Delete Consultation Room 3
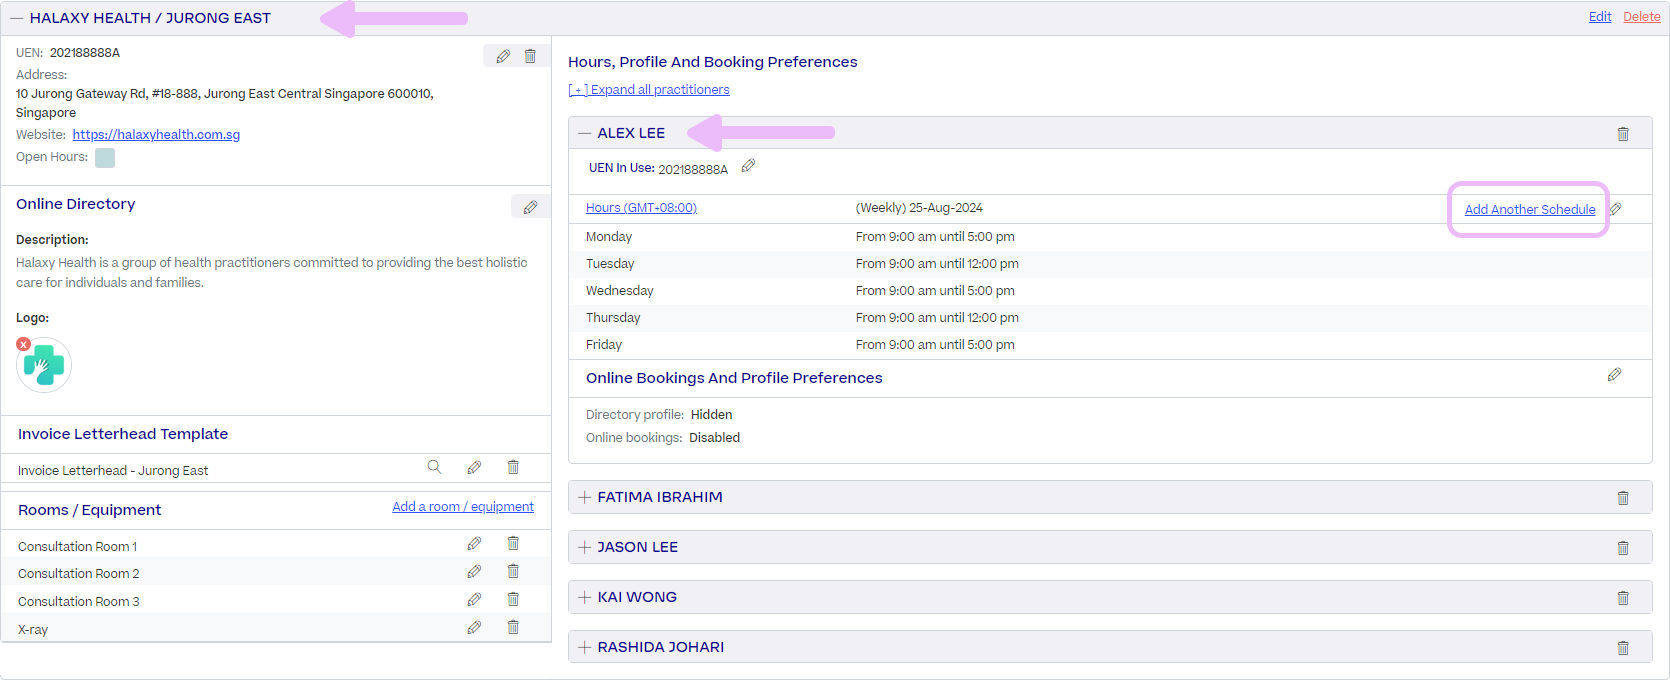1670x681 pixels. (x=513, y=600)
